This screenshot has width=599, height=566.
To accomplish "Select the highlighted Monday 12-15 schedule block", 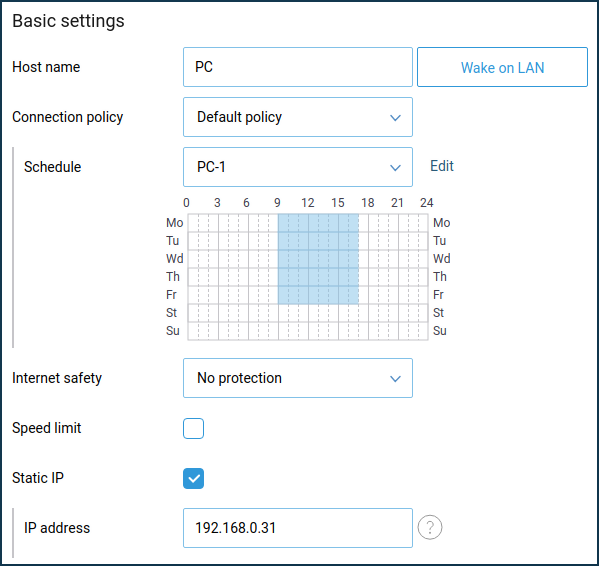I will pos(323,223).
